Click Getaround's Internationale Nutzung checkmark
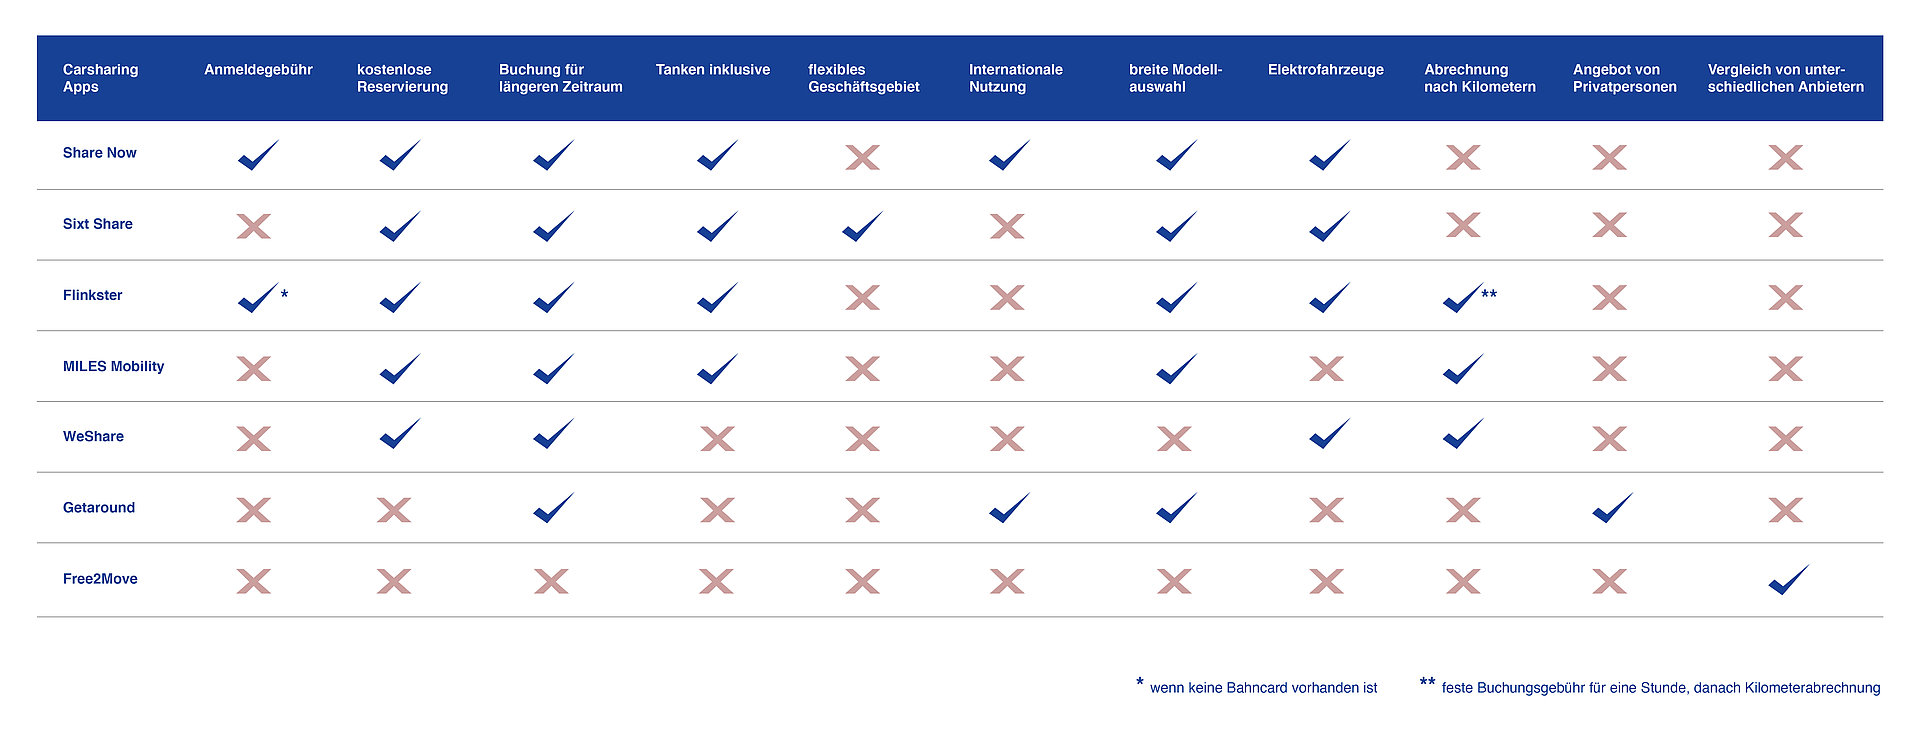Image resolution: width=1920 pixels, height=732 pixels. pos(1009,508)
